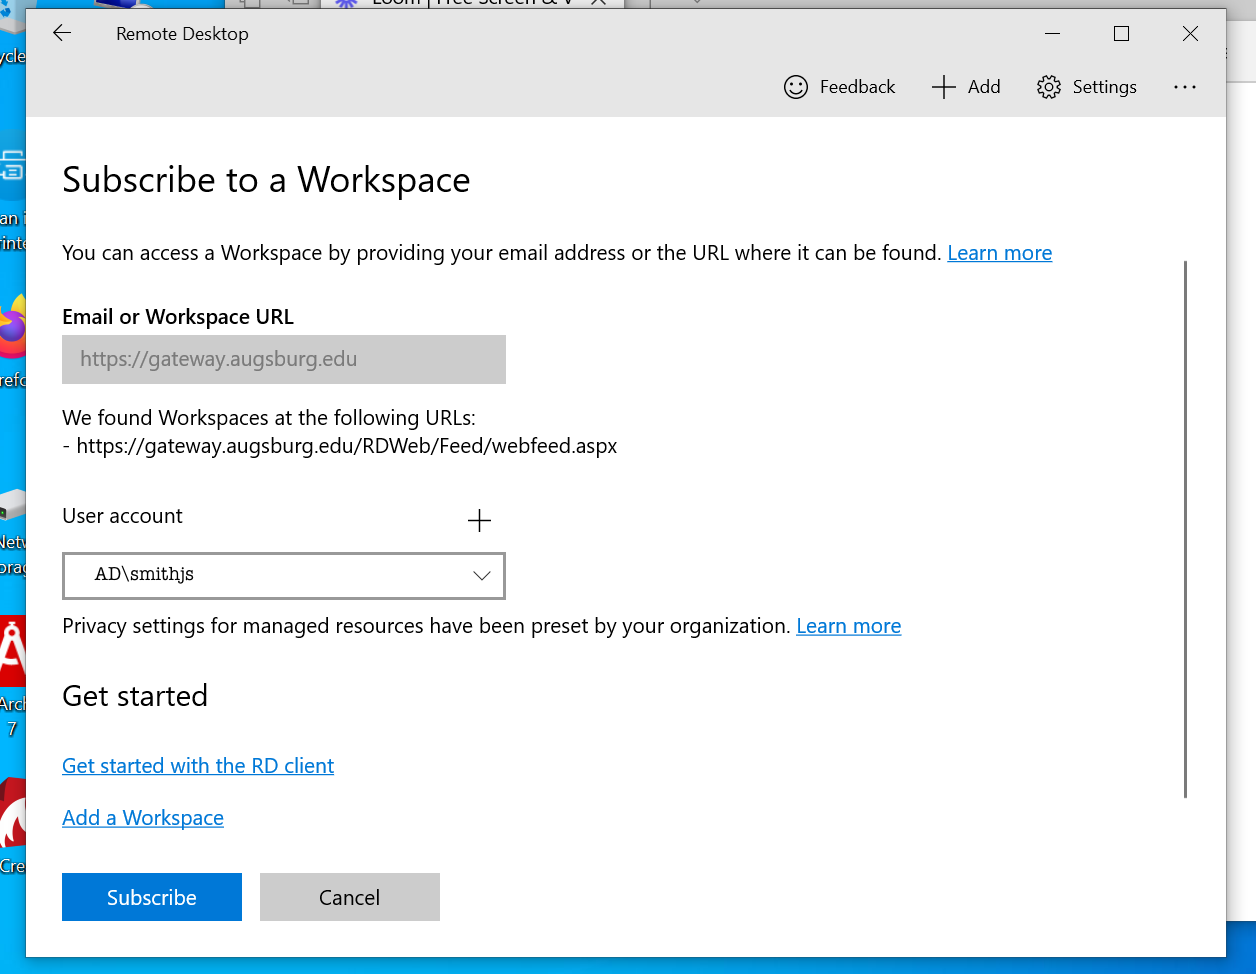Open Get started with the RD client link
Image resolution: width=1256 pixels, height=974 pixels.
coord(198,766)
